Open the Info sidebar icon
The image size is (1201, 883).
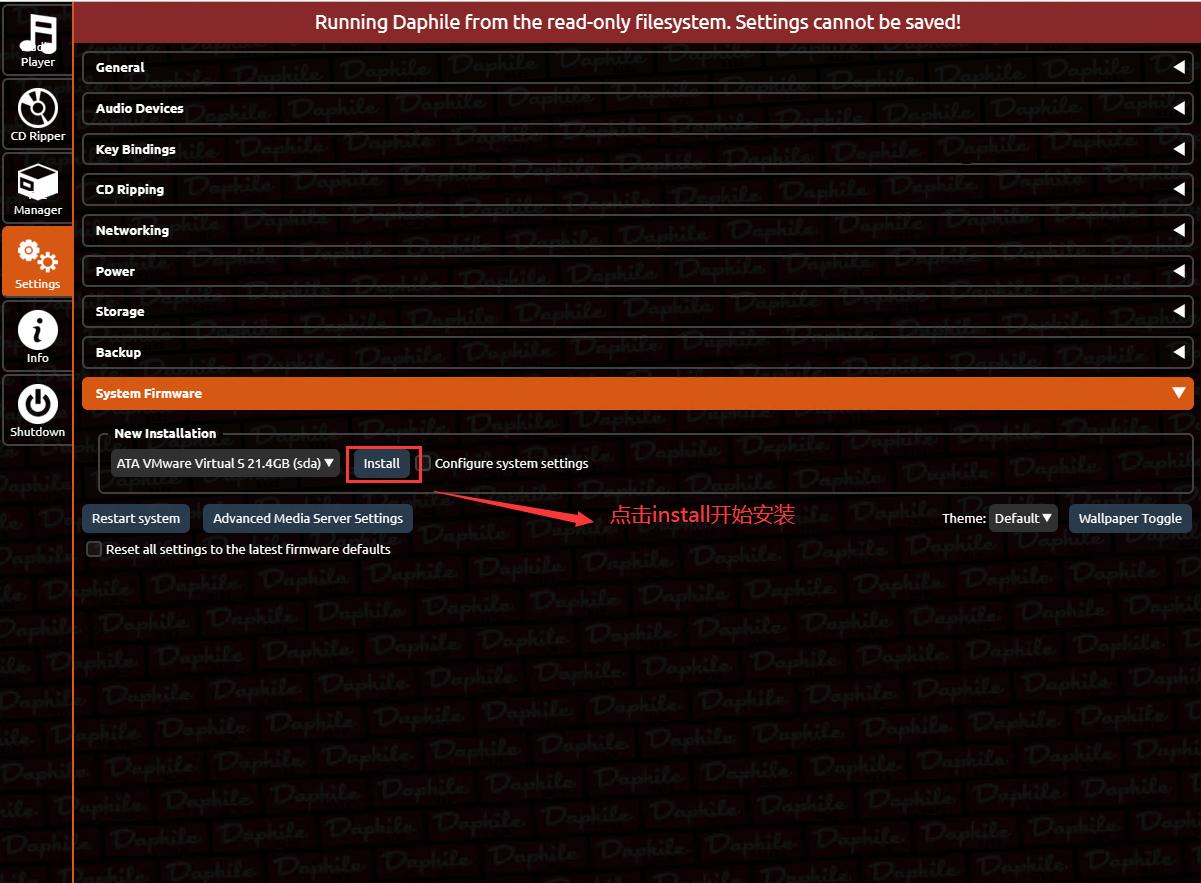[x=37, y=336]
